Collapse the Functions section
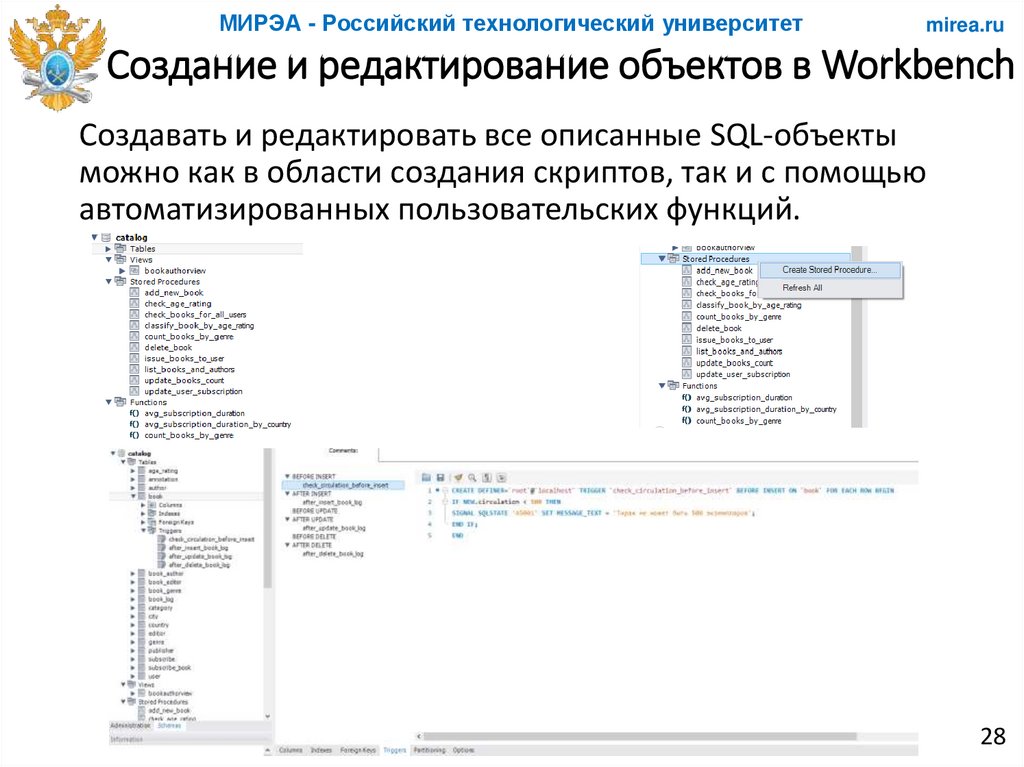1024x767 pixels. point(107,402)
